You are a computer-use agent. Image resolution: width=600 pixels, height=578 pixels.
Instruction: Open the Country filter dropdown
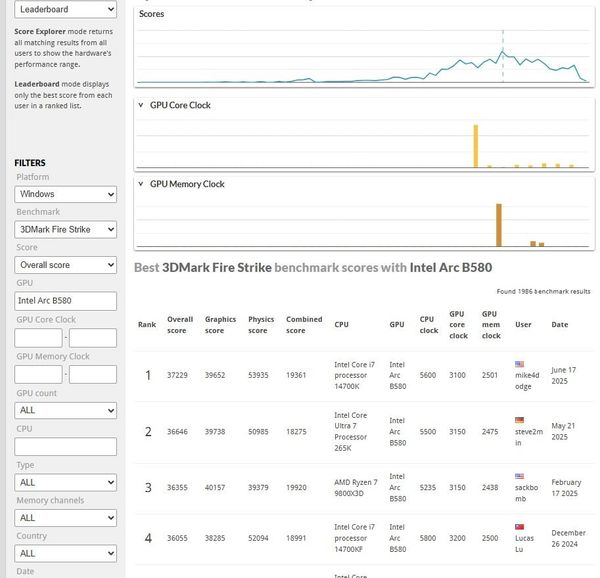coord(65,553)
